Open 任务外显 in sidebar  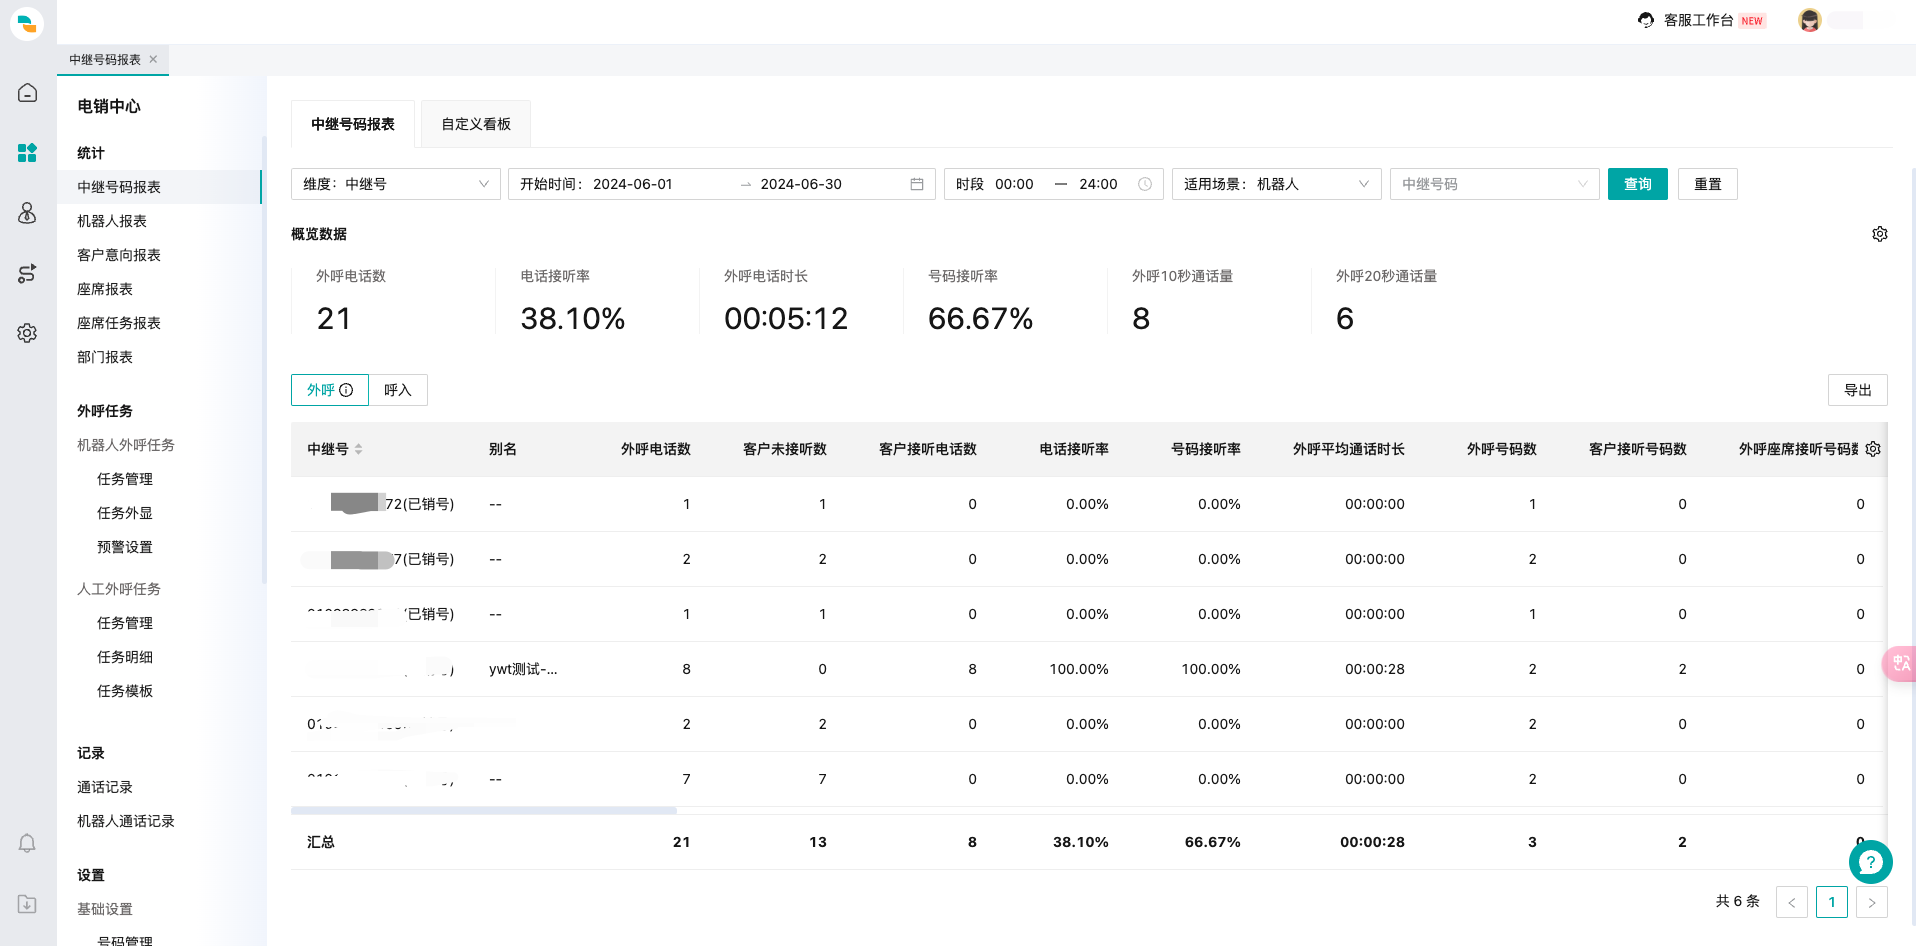click(x=125, y=513)
